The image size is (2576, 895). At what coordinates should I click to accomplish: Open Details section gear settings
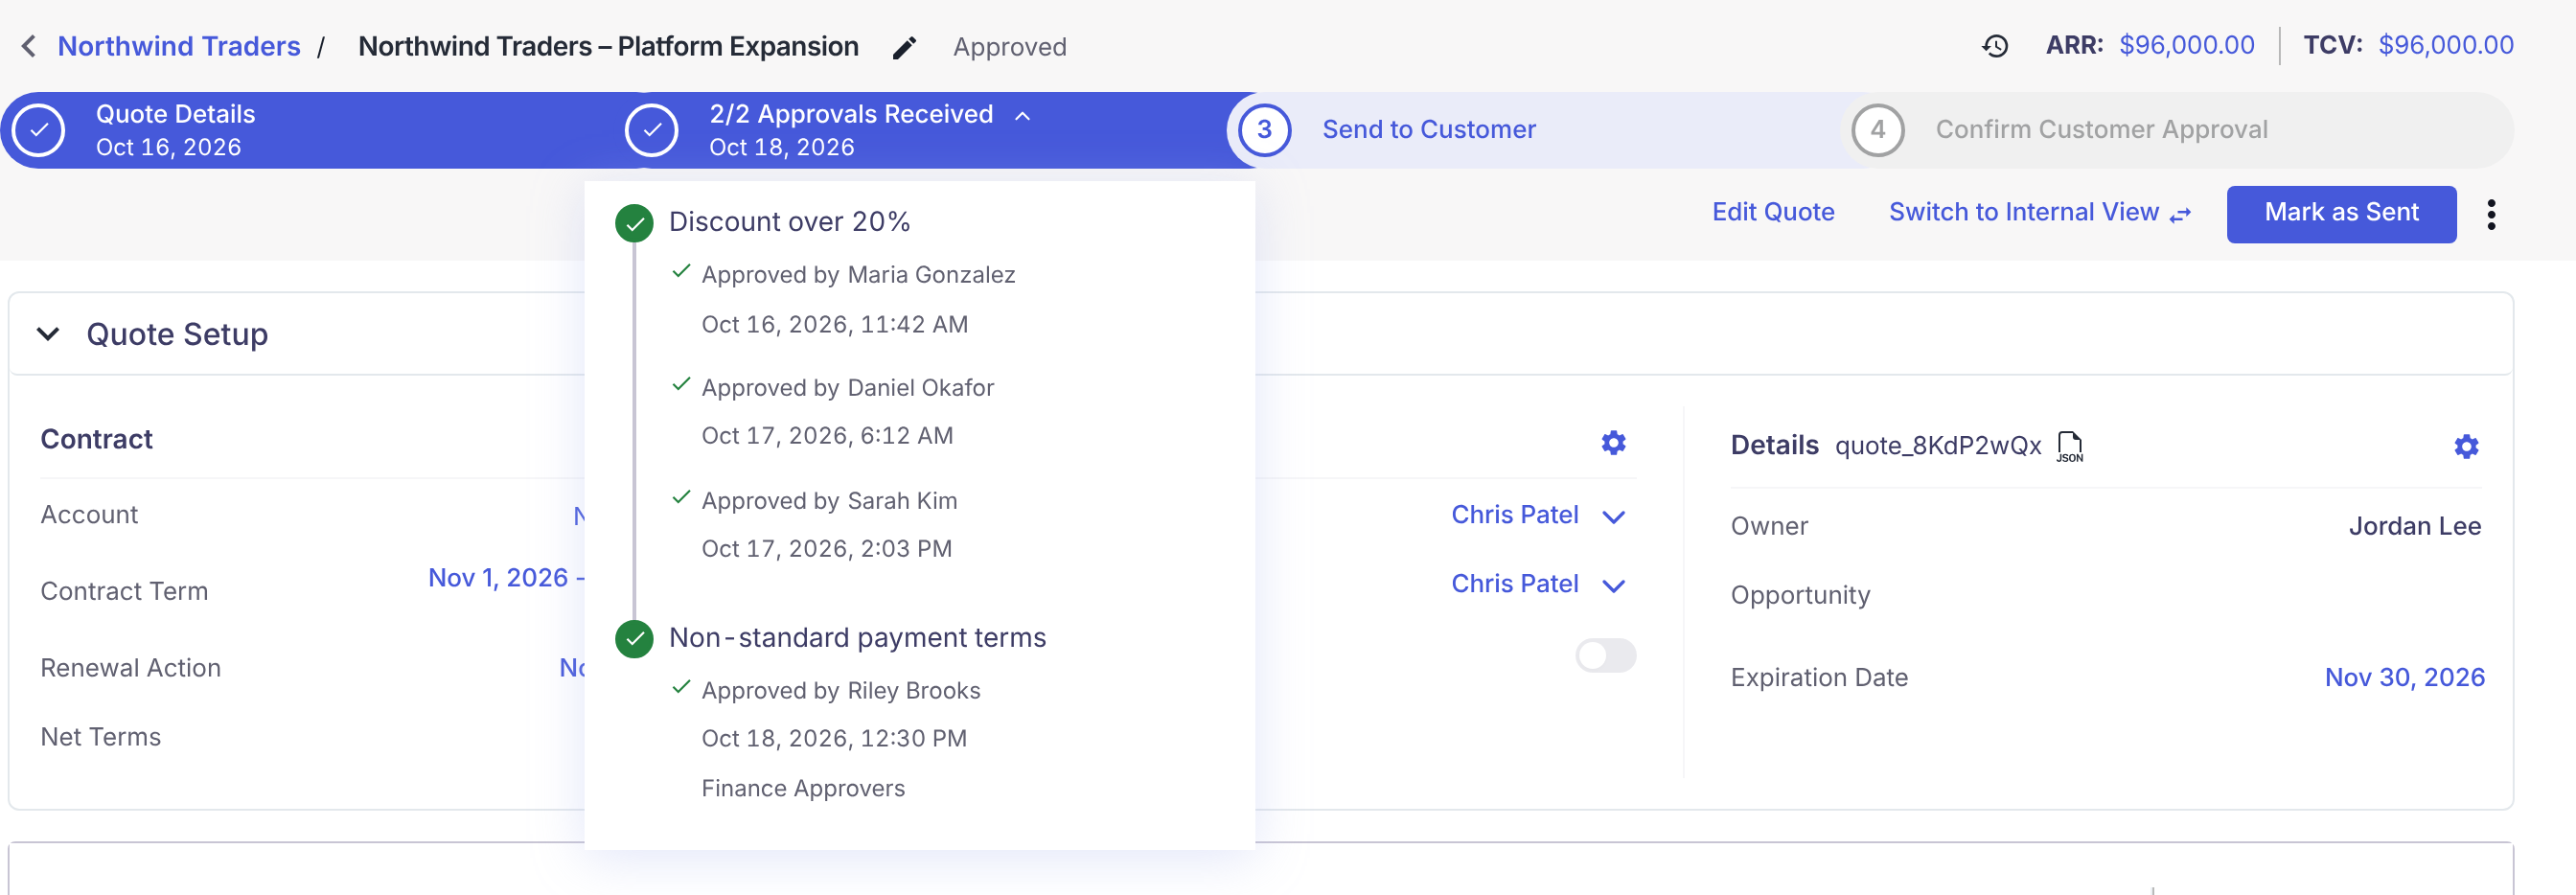2466,446
